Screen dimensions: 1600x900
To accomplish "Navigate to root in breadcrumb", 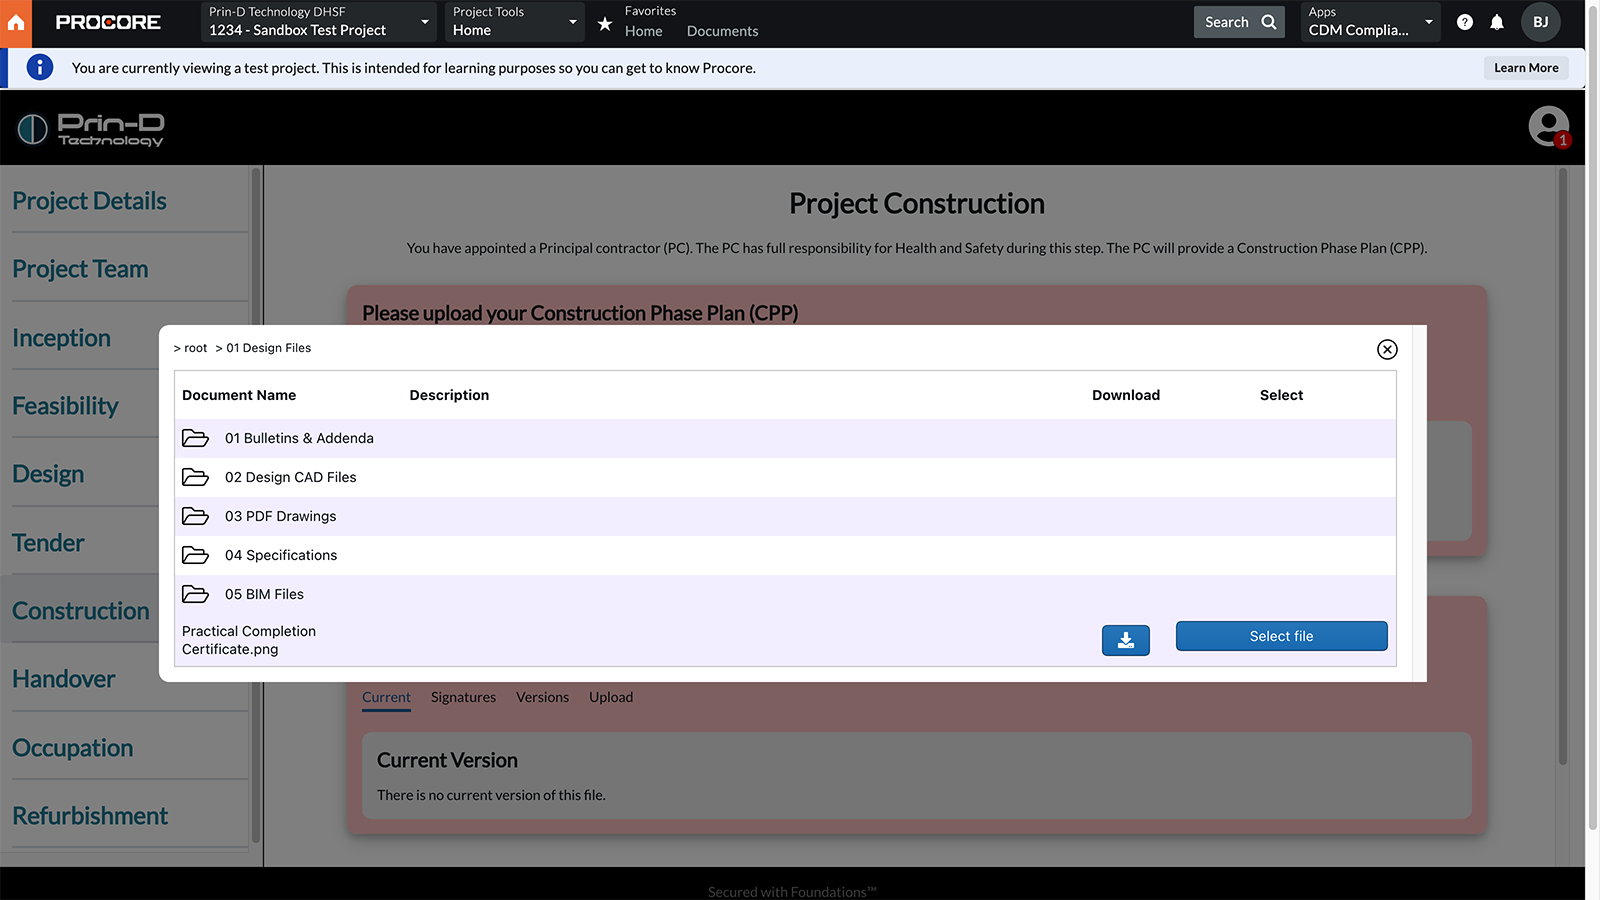I will point(195,348).
